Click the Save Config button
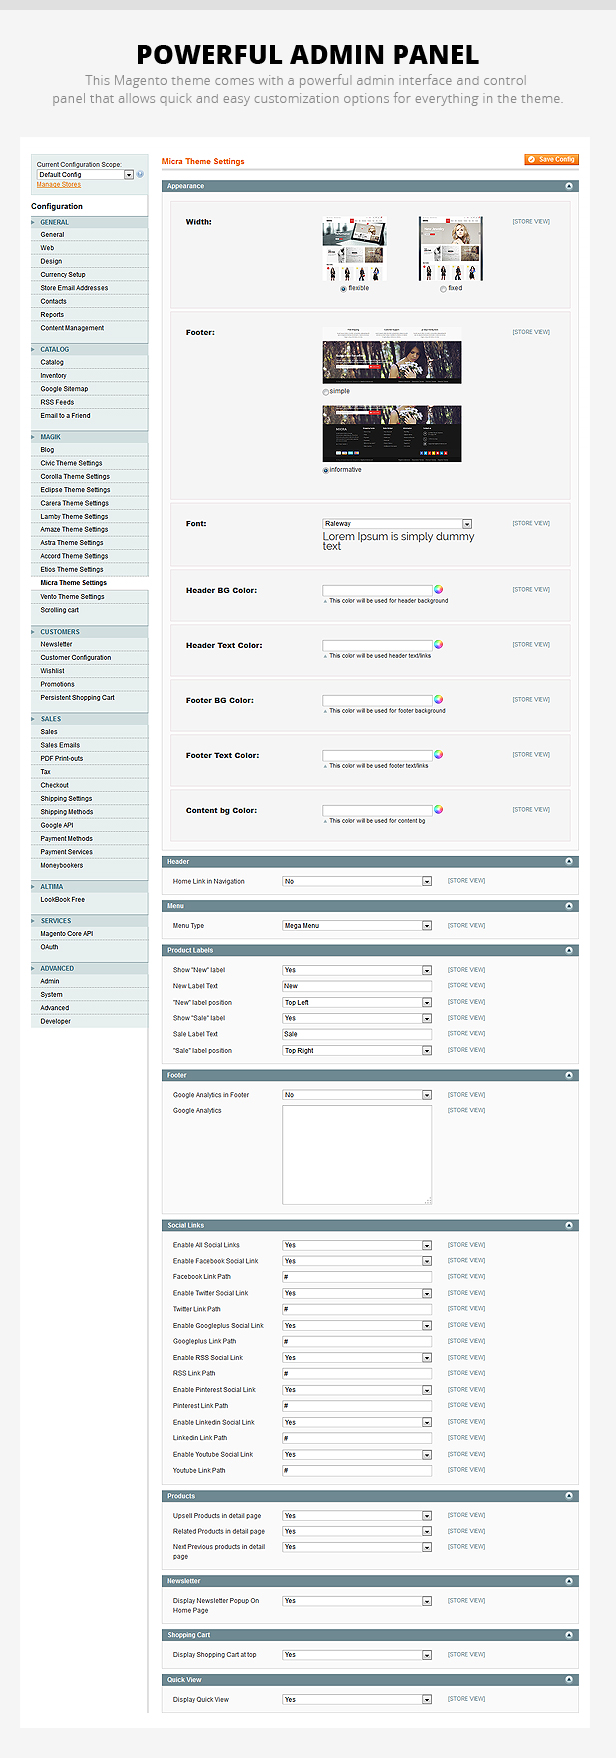 [x=551, y=159]
